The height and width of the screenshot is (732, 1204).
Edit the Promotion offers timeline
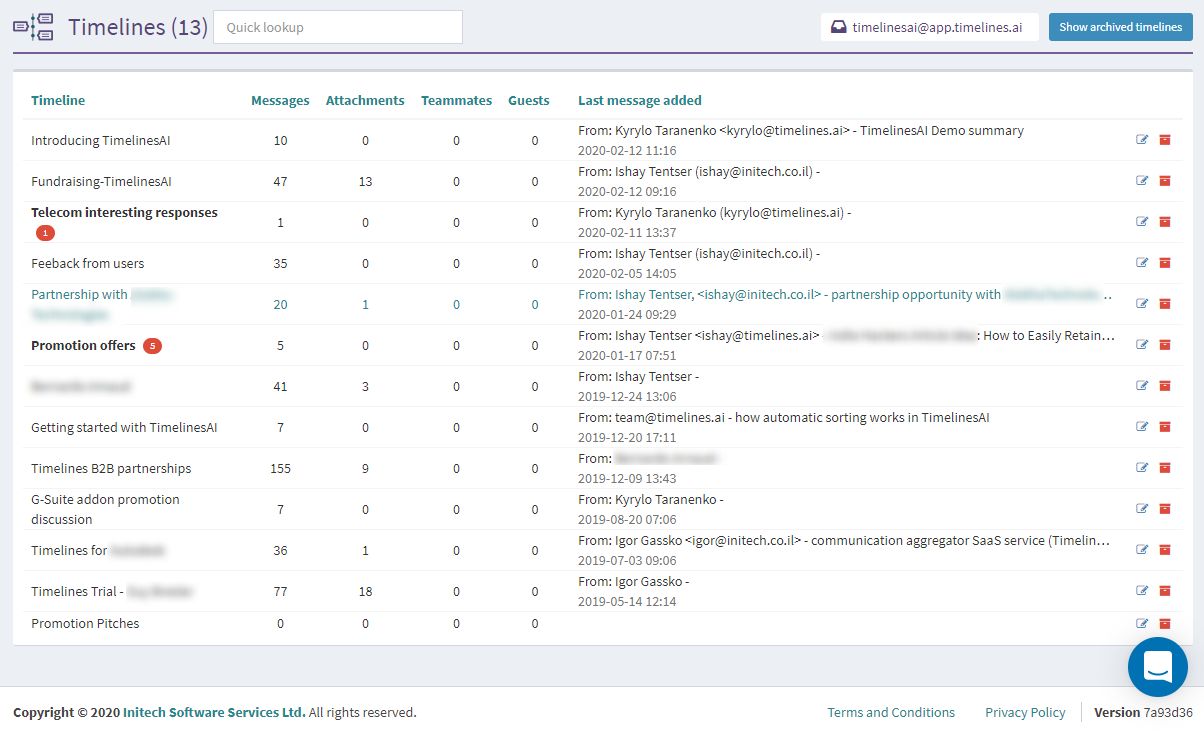click(1142, 345)
